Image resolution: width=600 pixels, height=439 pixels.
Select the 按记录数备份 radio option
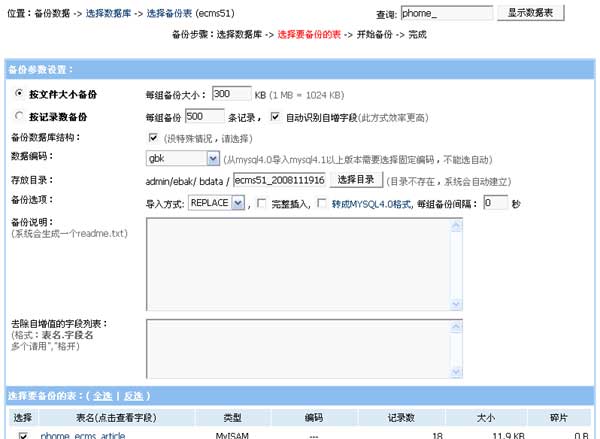pyautogui.click(x=19, y=116)
